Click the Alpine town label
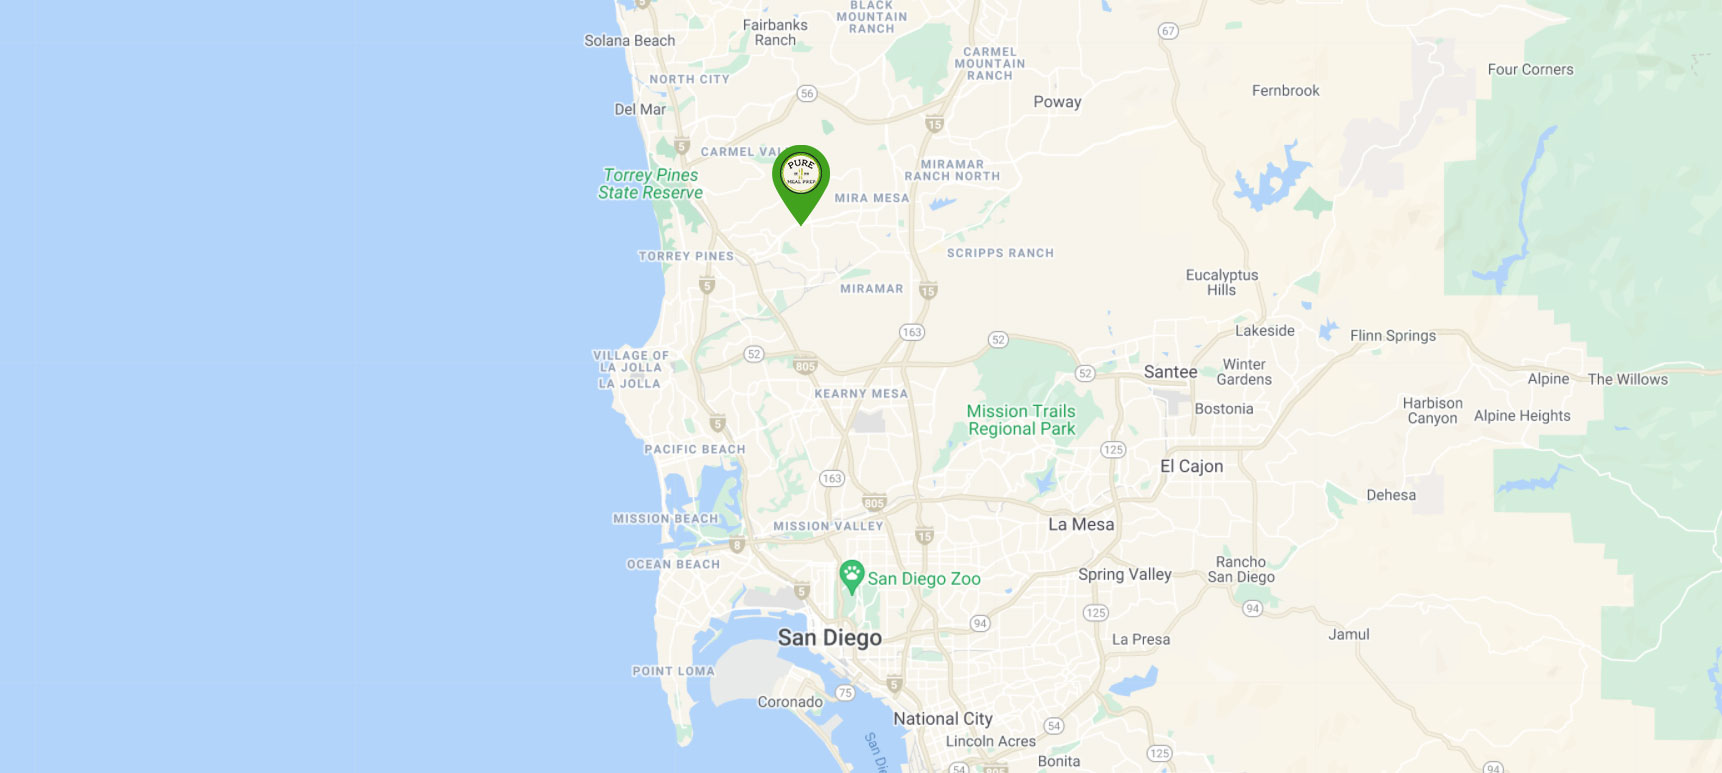This screenshot has width=1722, height=773. click(x=1548, y=379)
